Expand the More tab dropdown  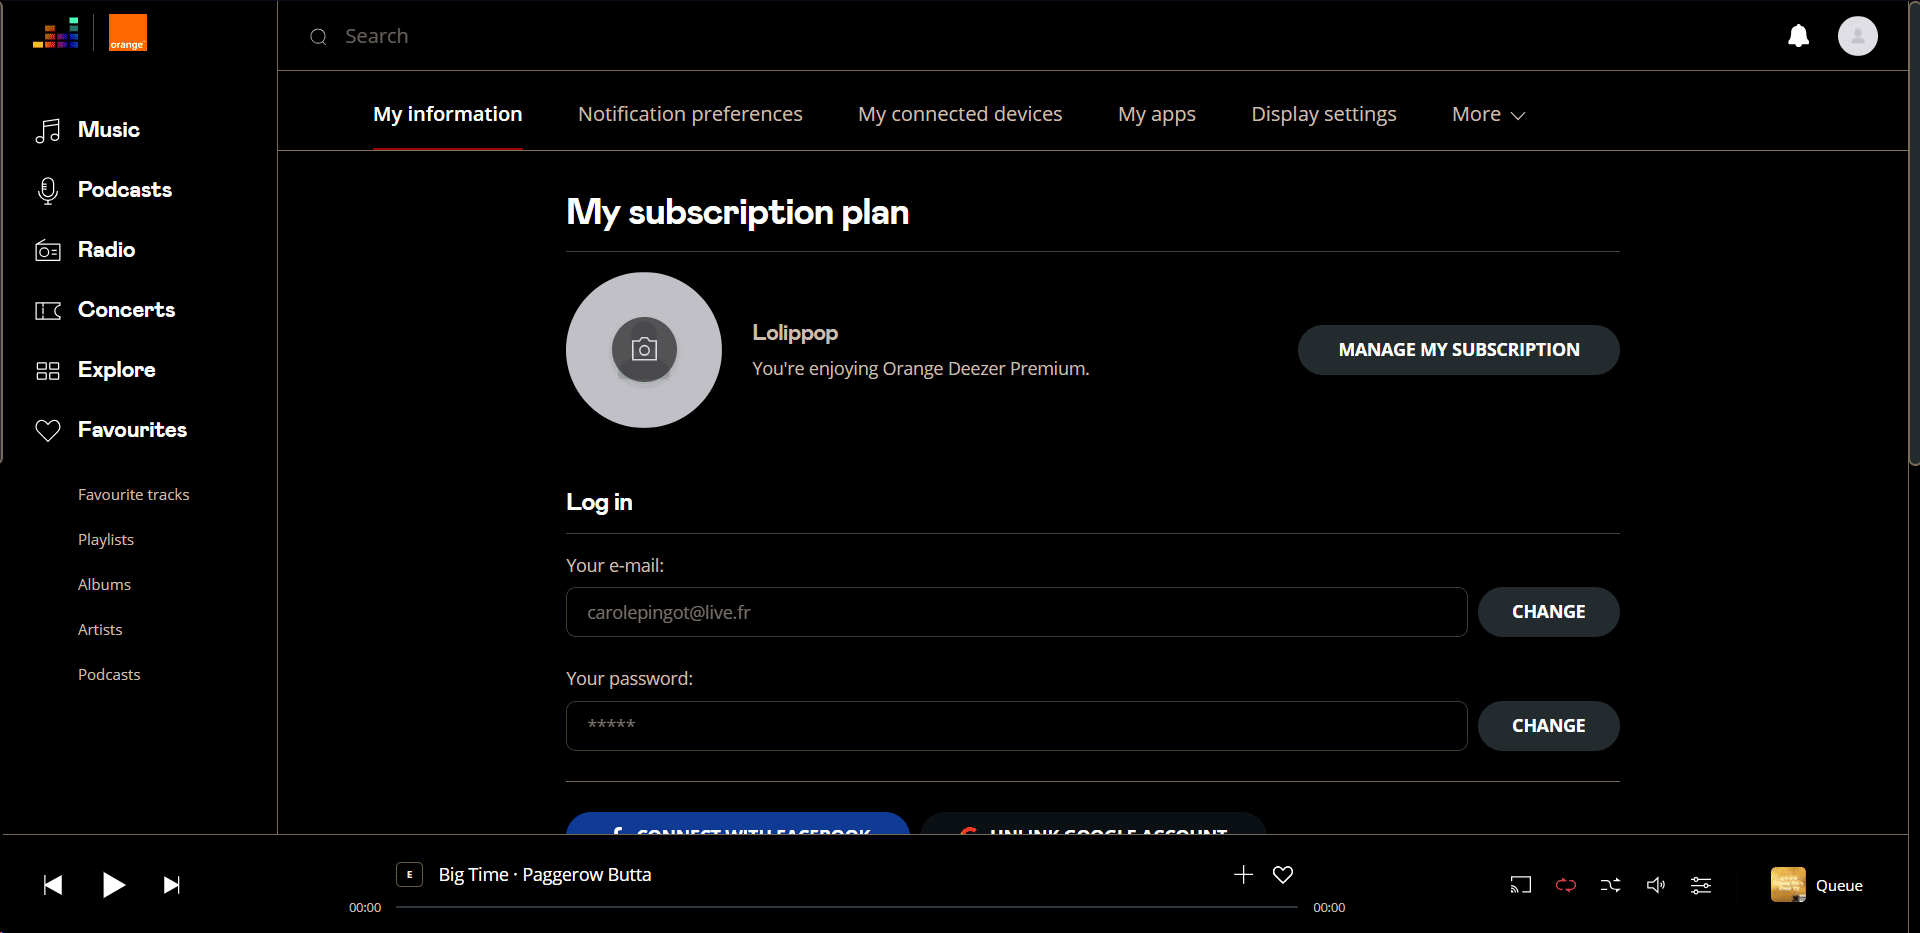click(1489, 115)
